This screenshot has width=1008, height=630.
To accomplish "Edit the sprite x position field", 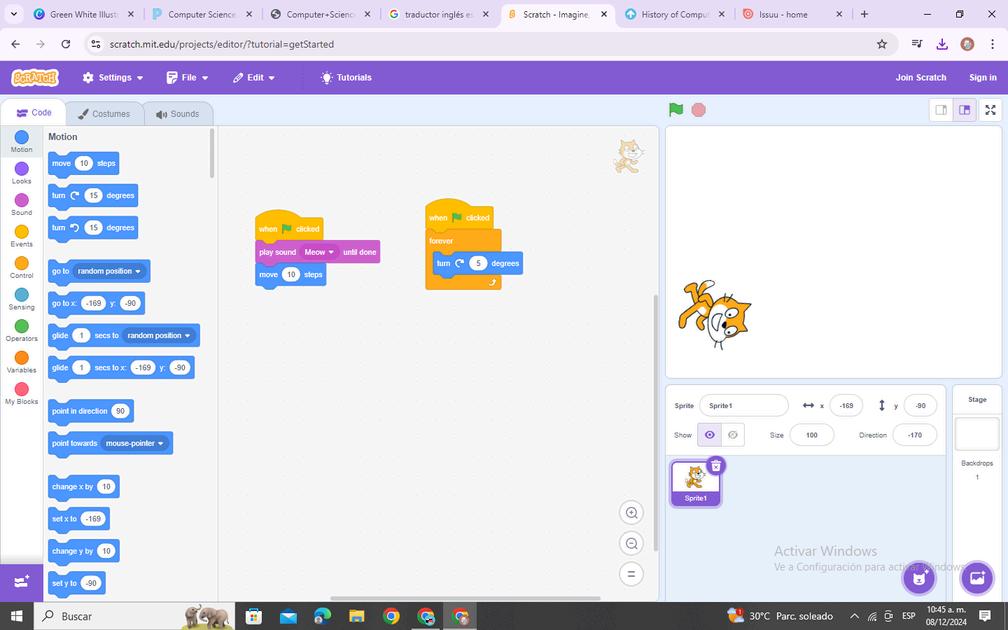I will [846, 406].
